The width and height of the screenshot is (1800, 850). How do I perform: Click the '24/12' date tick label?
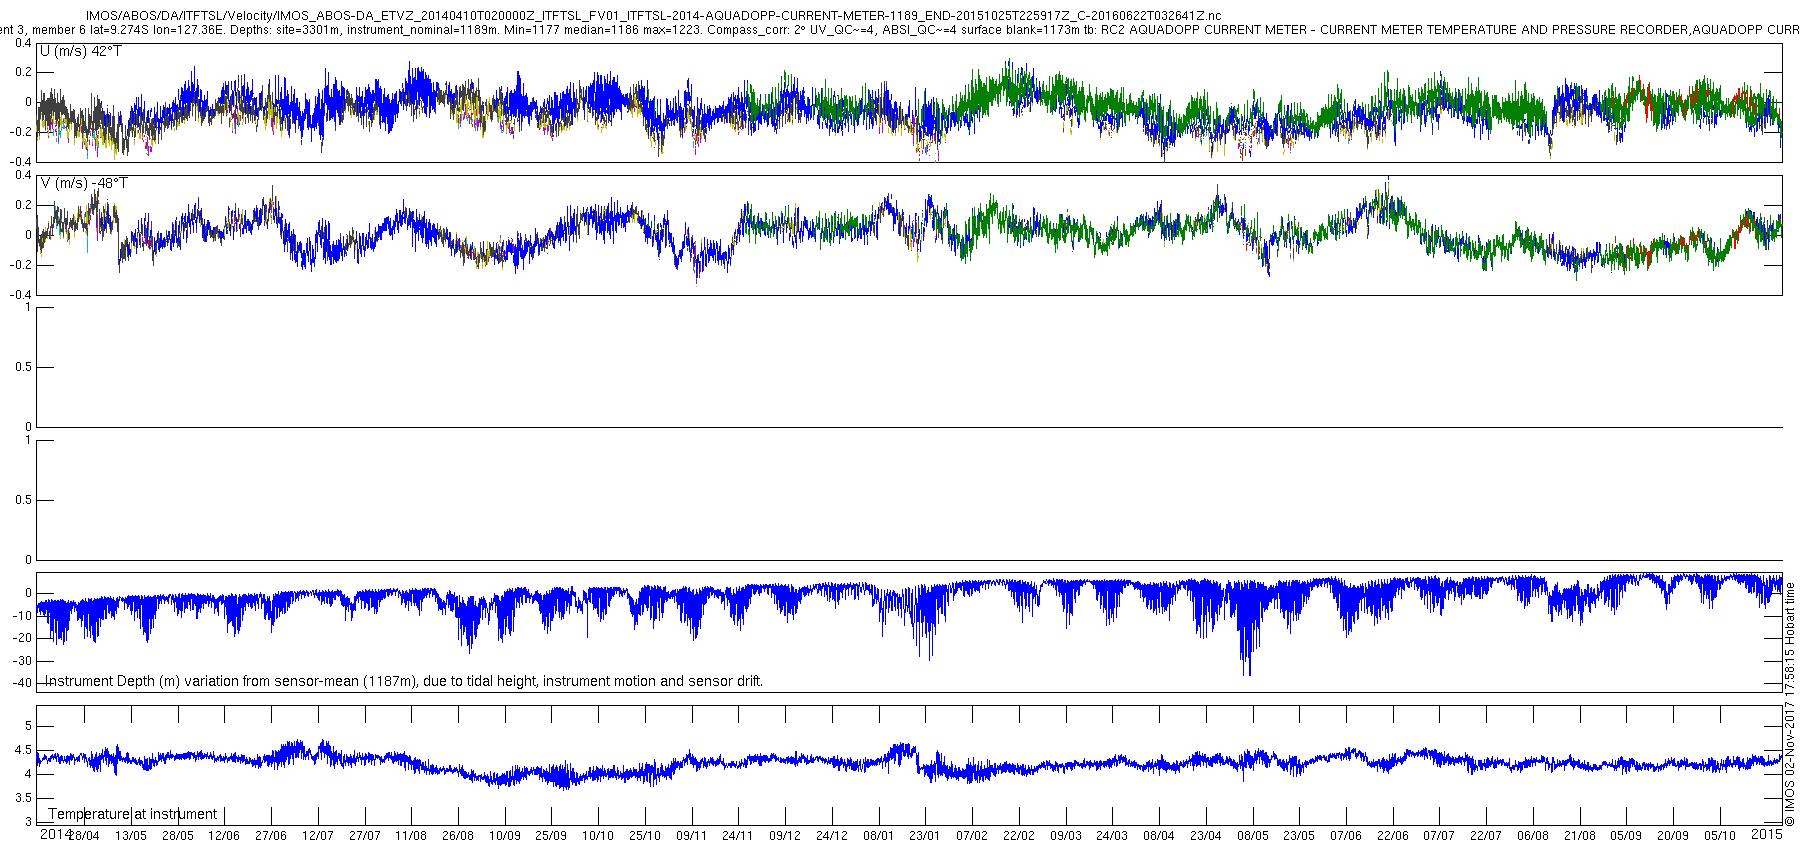[x=832, y=836]
